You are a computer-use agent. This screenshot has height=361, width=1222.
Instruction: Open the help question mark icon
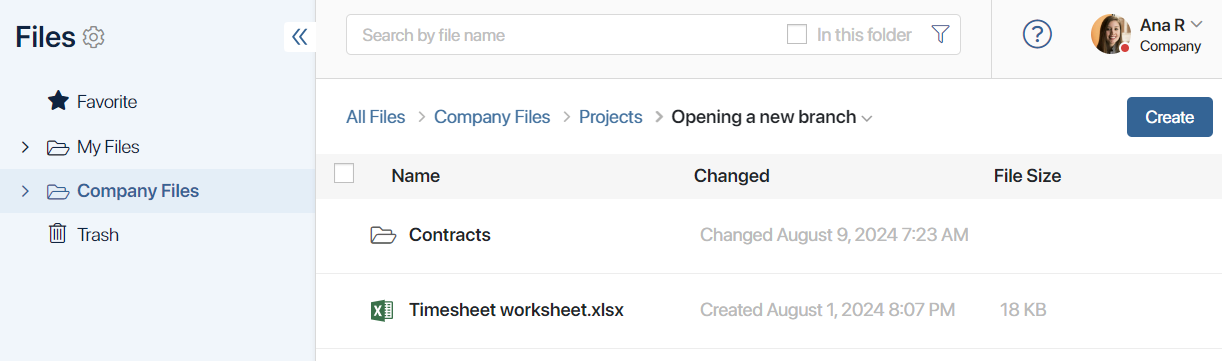pyautogui.click(x=1038, y=35)
